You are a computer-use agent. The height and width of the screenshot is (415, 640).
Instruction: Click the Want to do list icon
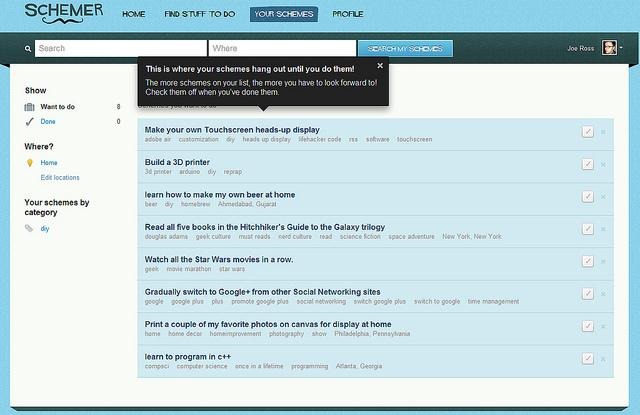click(x=30, y=106)
